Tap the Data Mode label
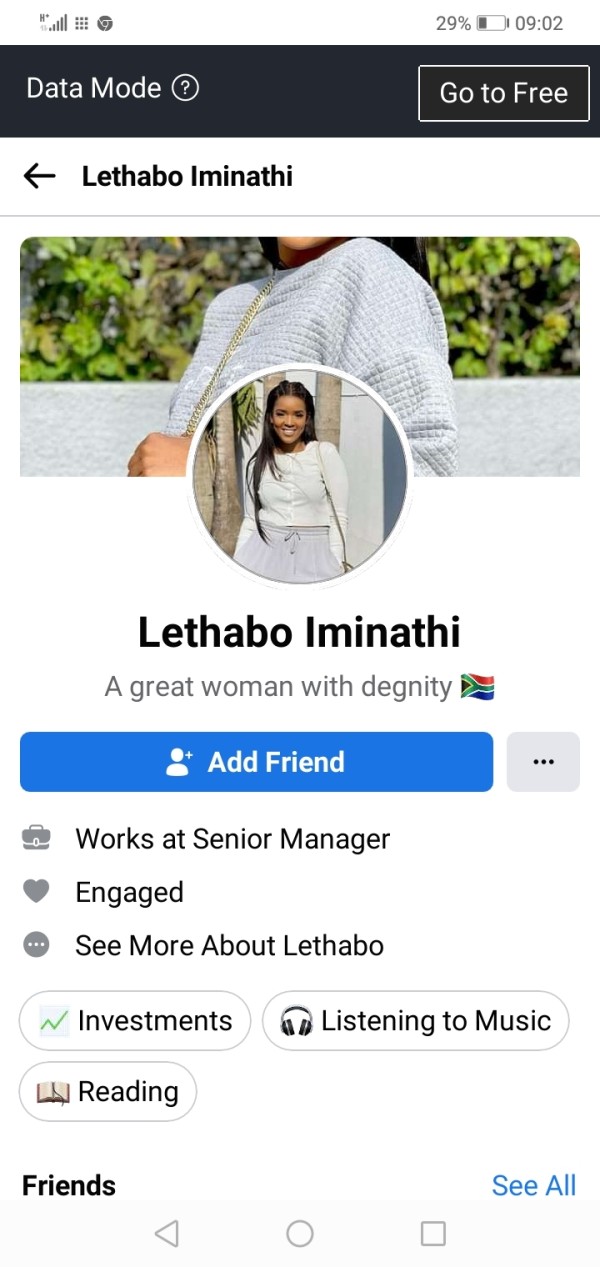 (x=93, y=88)
